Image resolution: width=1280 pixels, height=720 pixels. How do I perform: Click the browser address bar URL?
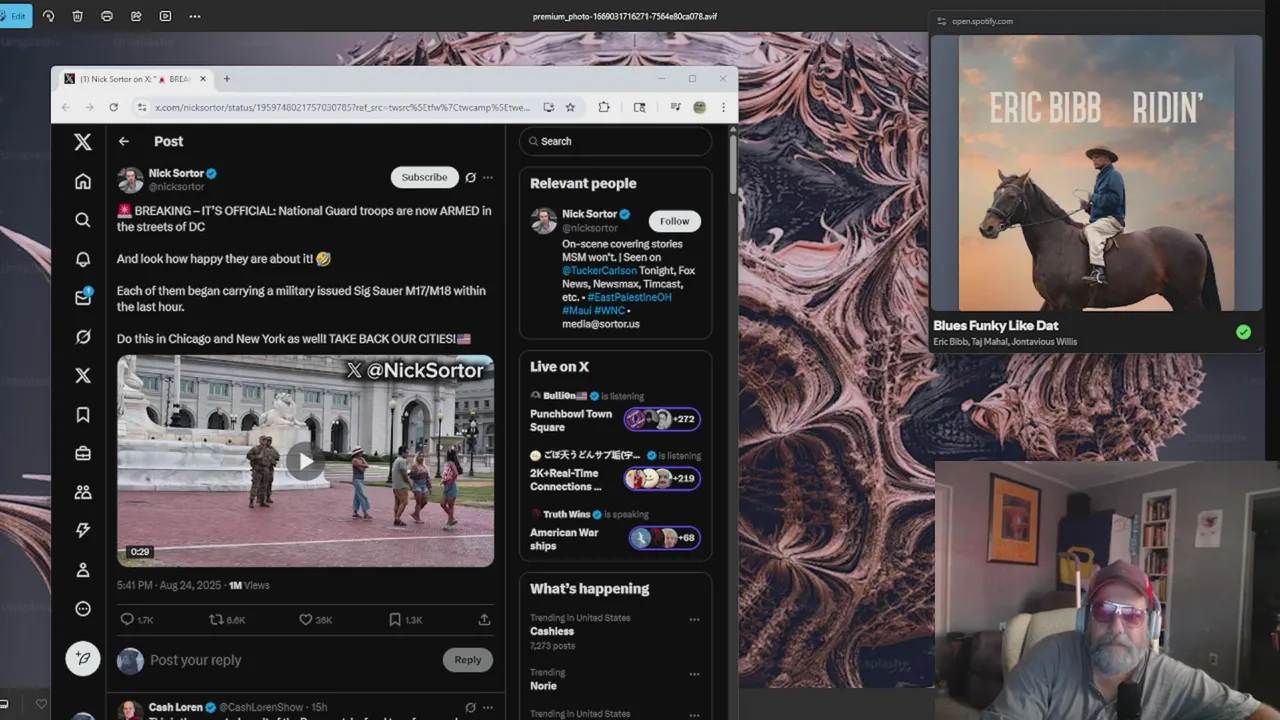point(342,107)
